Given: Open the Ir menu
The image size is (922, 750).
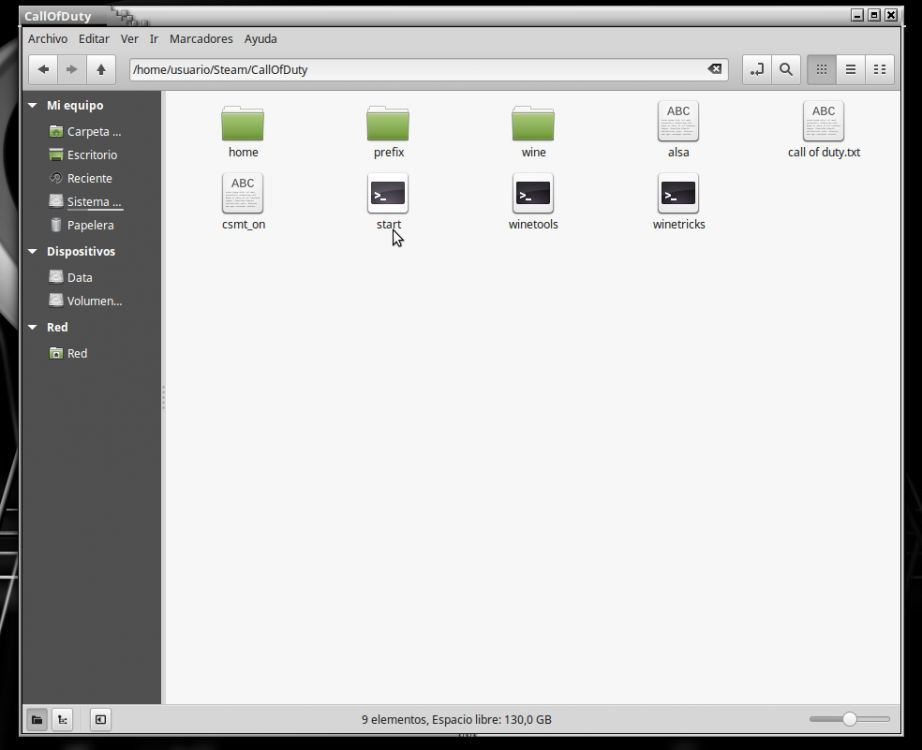Looking at the screenshot, I should pyautogui.click(x=154, y=39).
